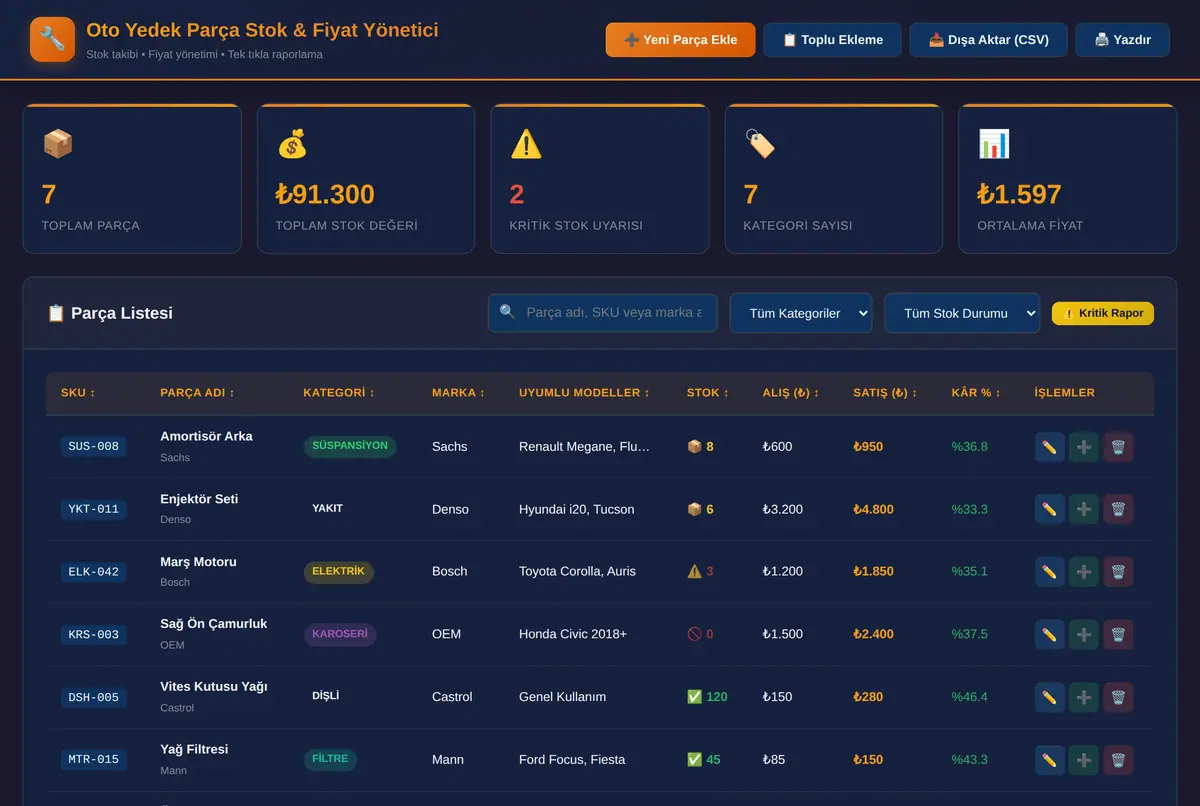Screen dimensions: 1200x806
Task: Sort parts by the STOK column header
Action: coord(708,393)
